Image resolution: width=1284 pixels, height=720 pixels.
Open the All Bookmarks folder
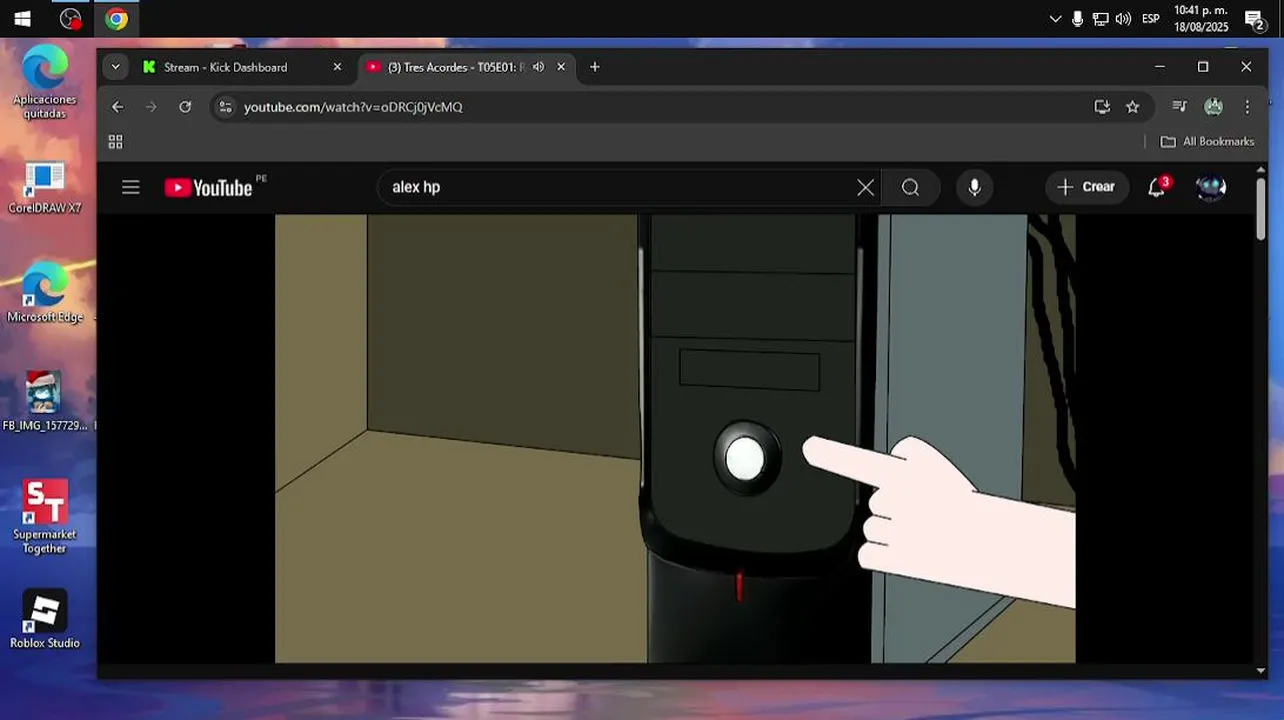[1207, 142]
